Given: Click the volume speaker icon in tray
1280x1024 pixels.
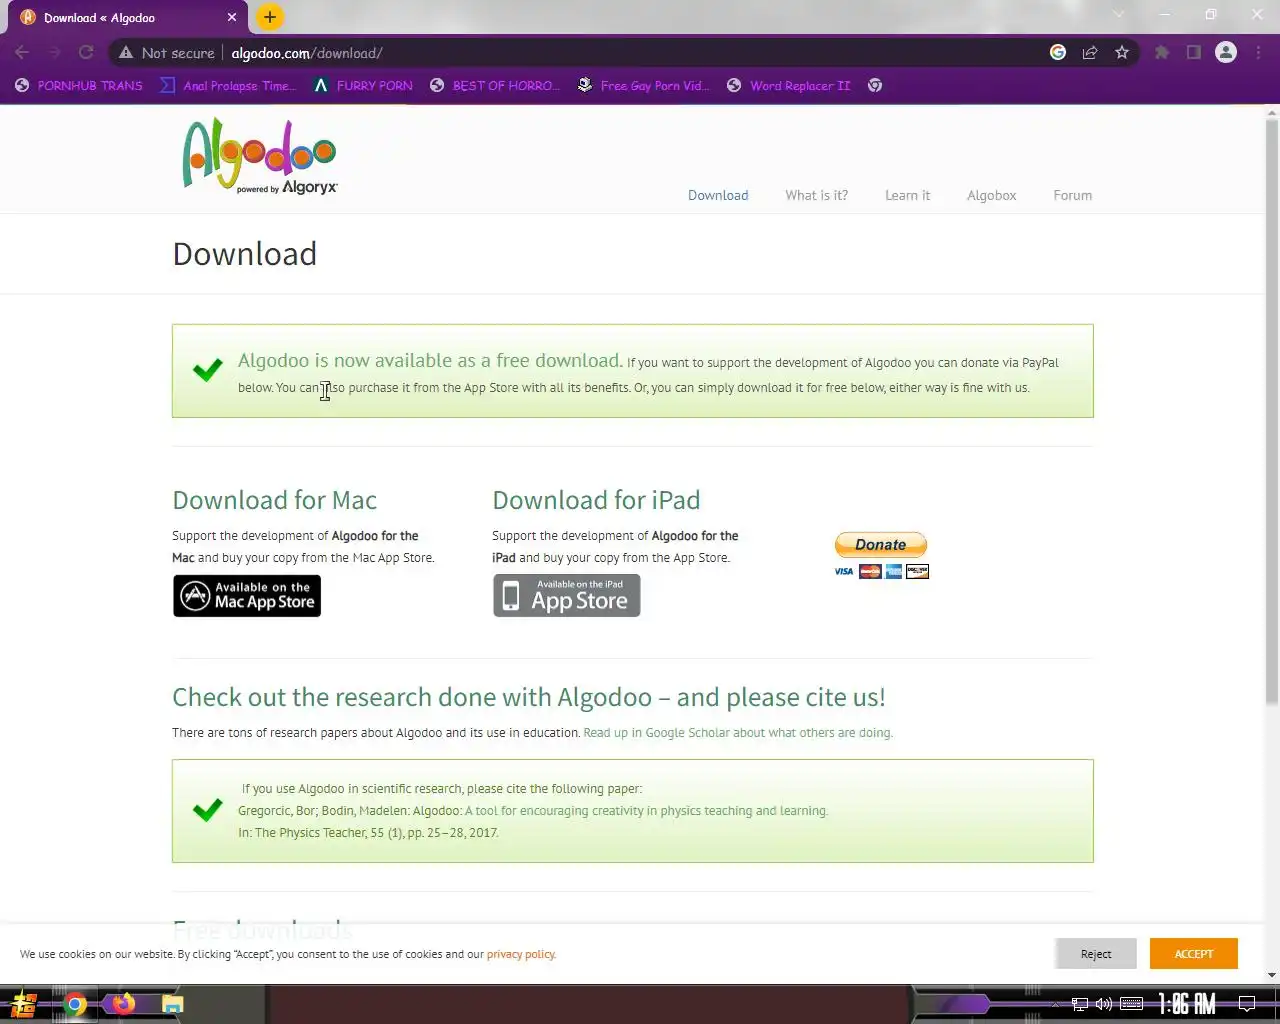Looking at the screenshot, I should (x=1104, y=1004).
